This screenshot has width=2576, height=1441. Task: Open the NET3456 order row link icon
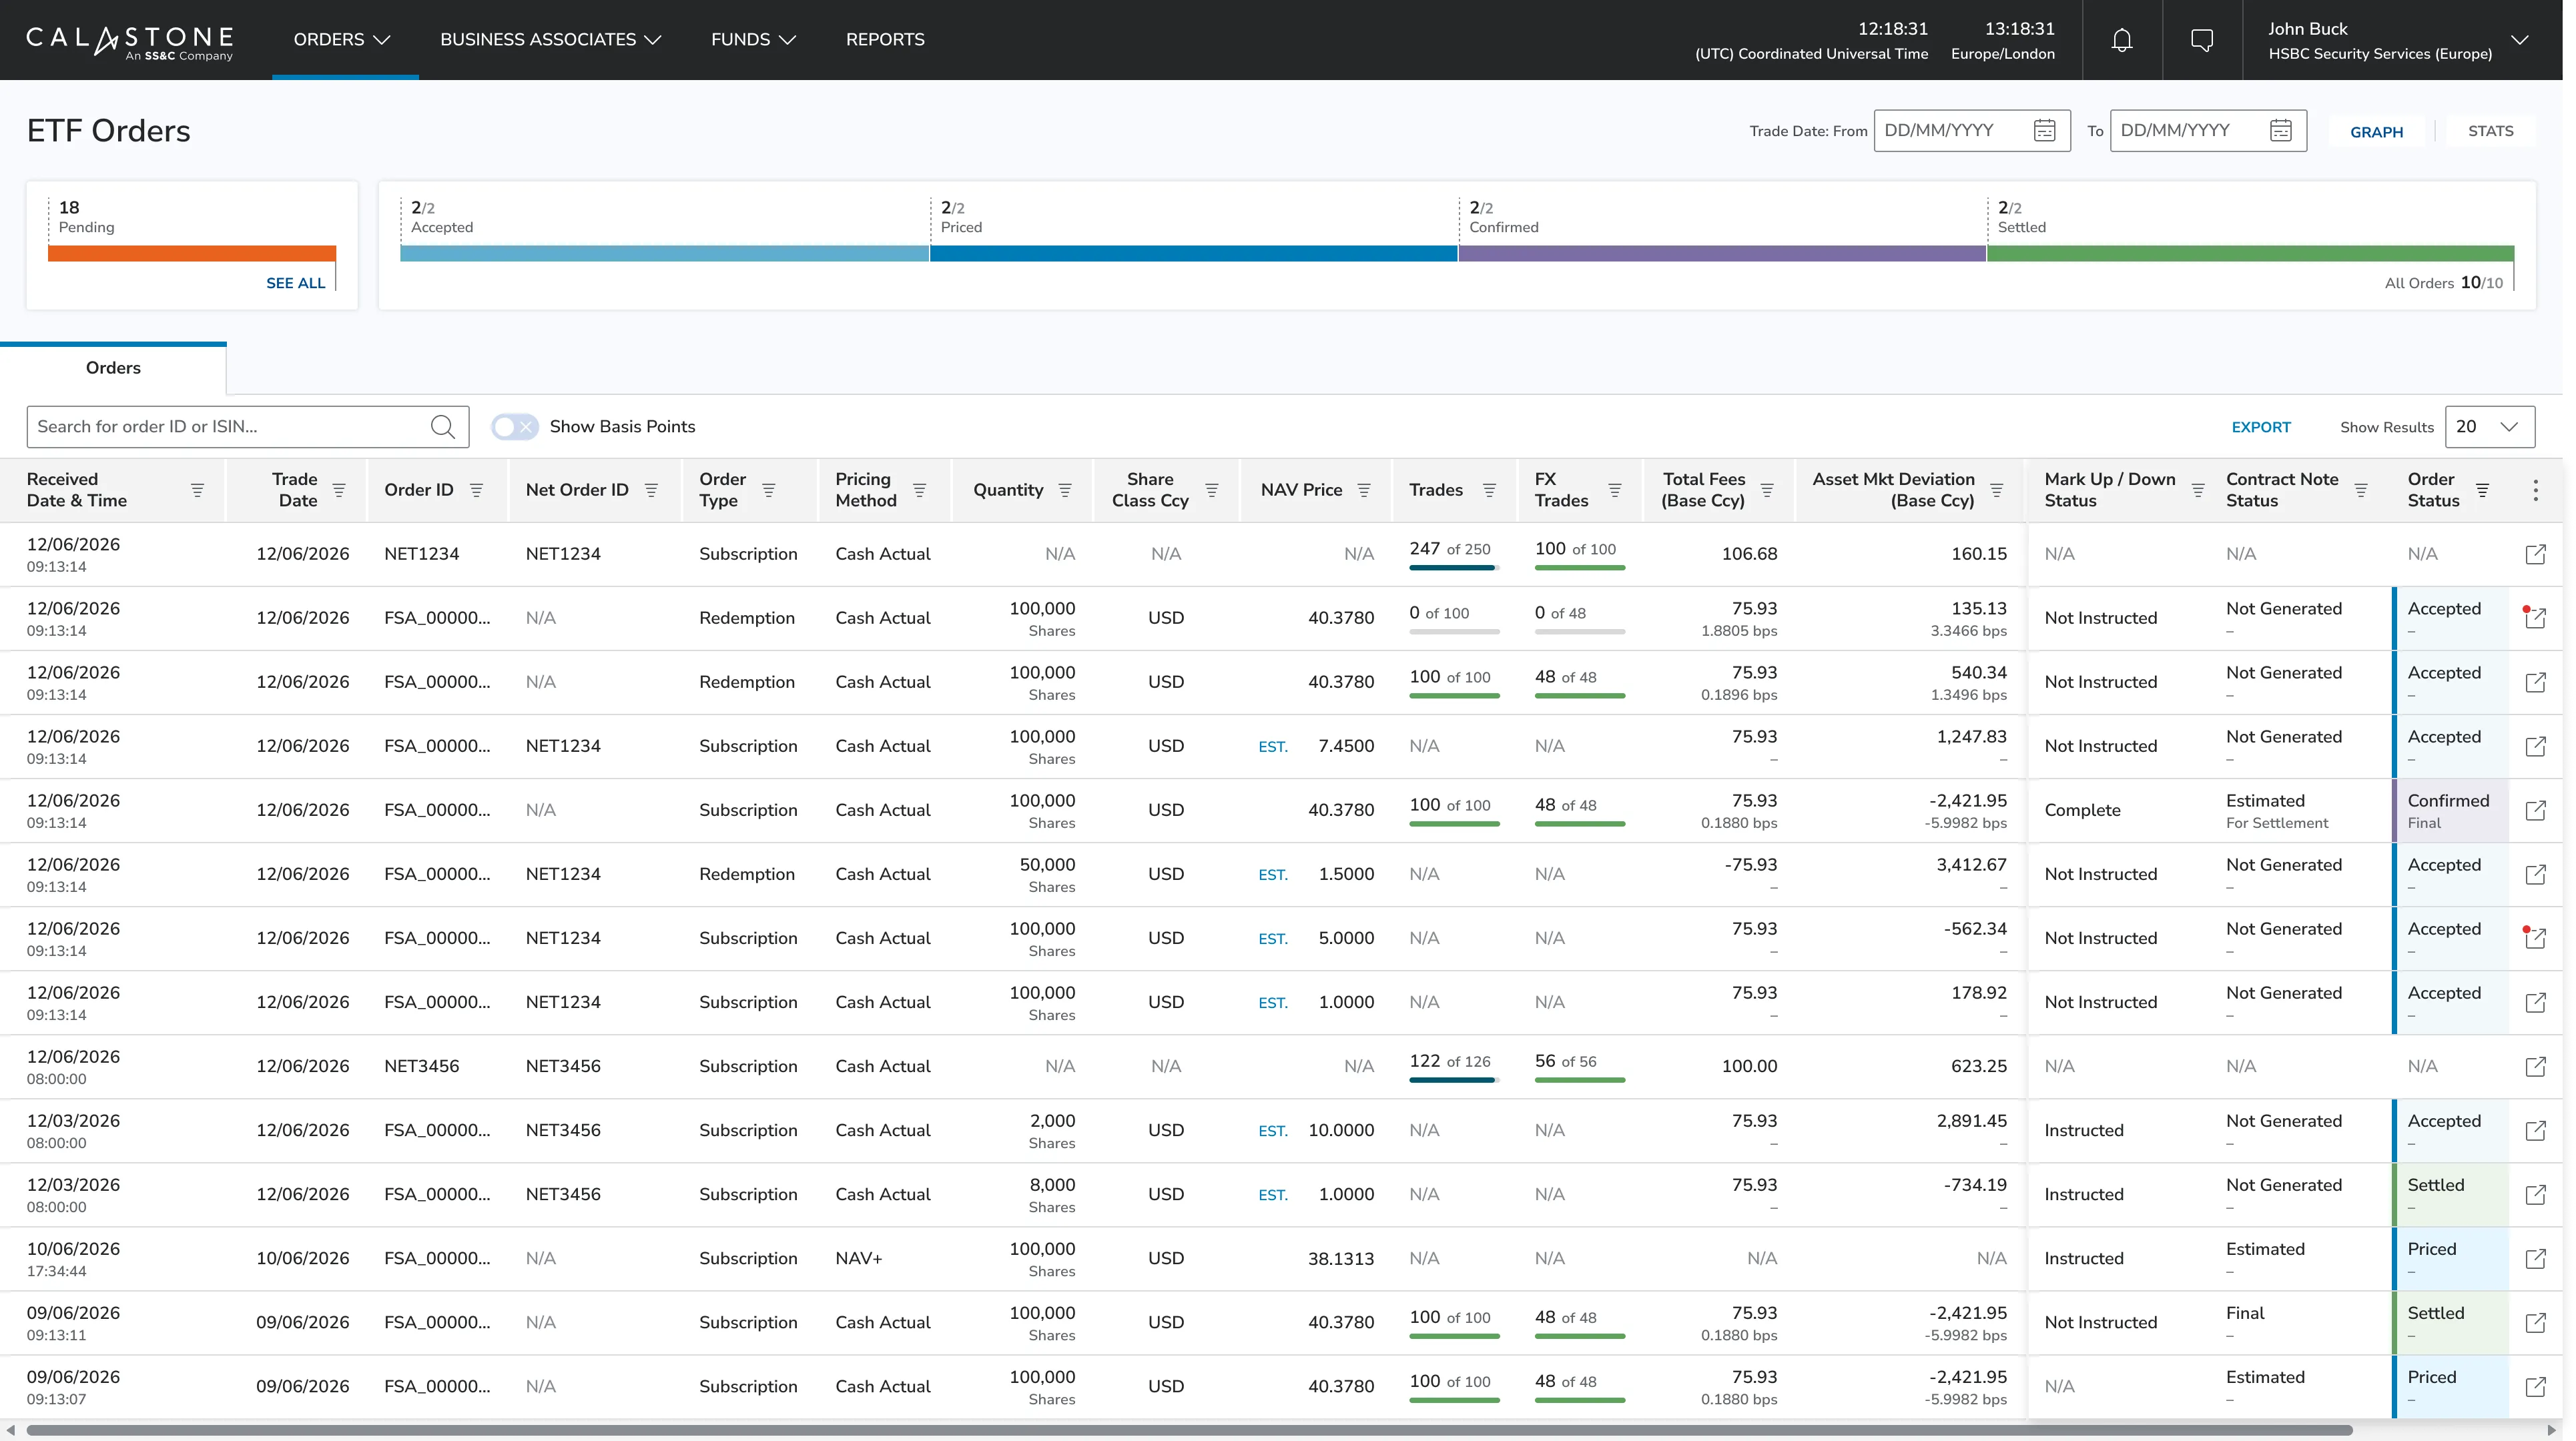pyautogui.click(x=2535, y=1066)
